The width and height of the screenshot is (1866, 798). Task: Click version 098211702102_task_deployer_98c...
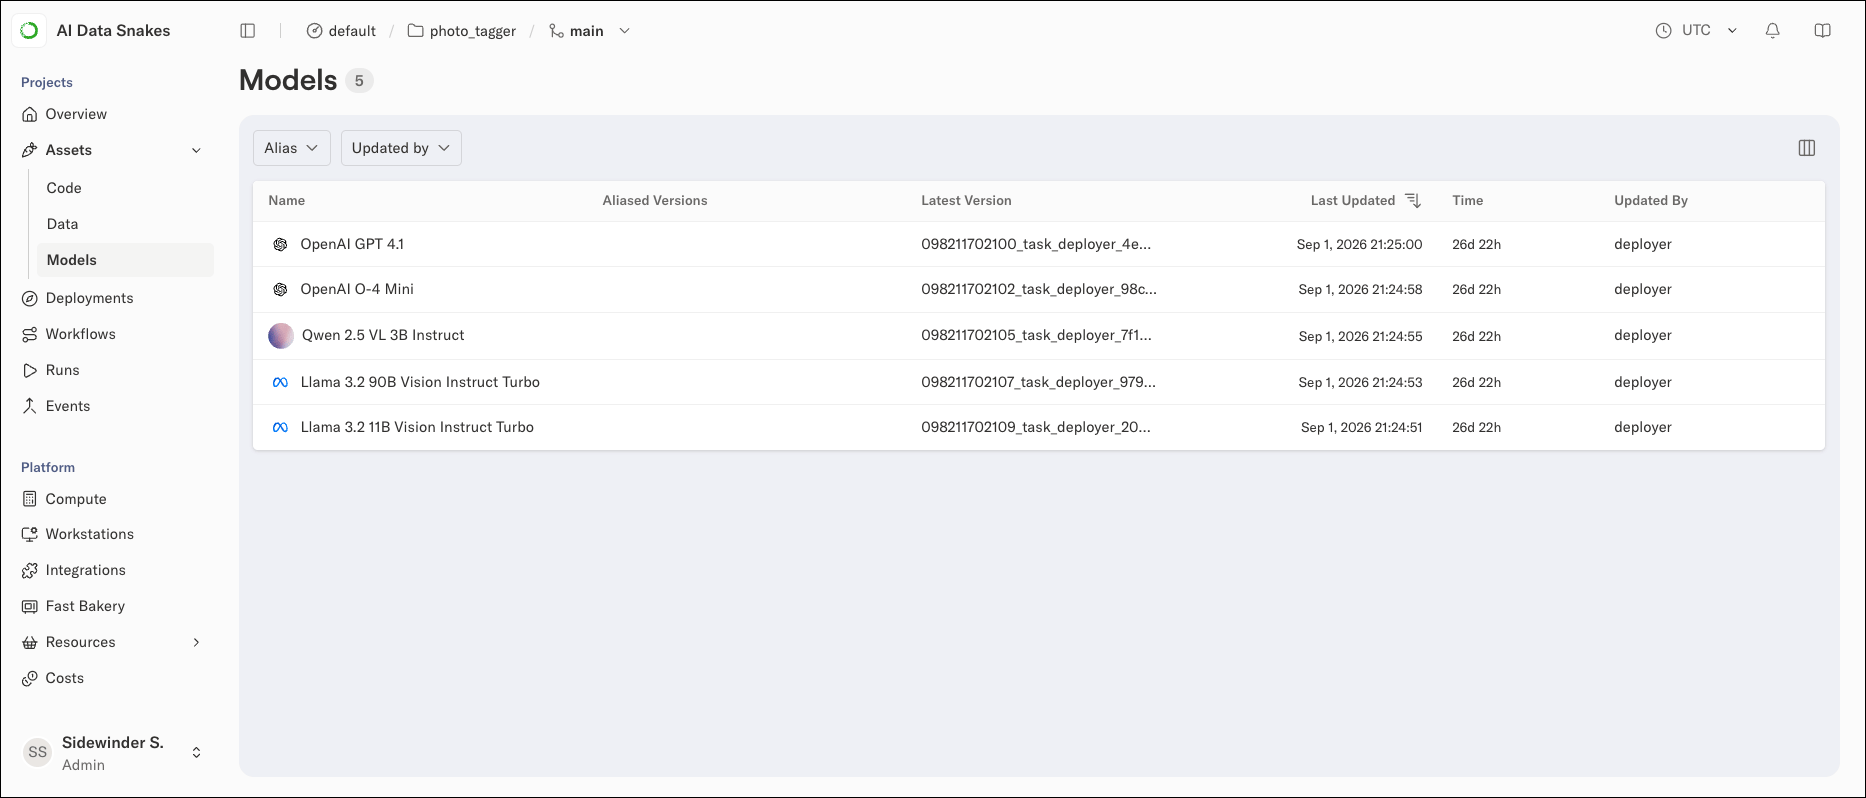pyautogui.click(x=1039, y=289)
